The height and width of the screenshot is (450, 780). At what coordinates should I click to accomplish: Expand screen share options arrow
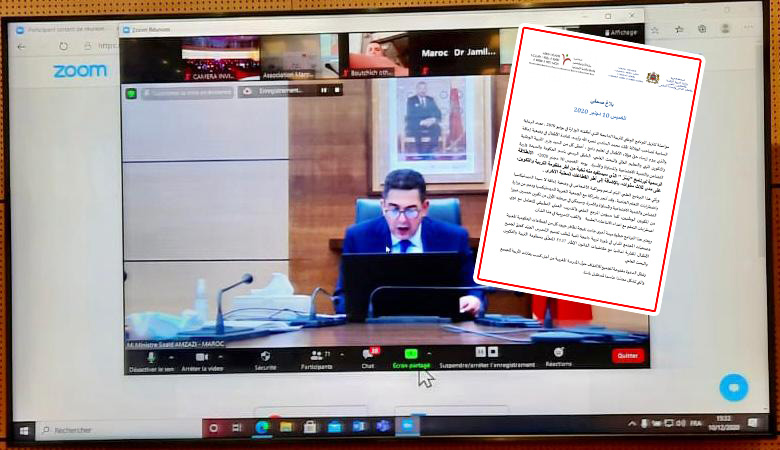click(430, 354)
